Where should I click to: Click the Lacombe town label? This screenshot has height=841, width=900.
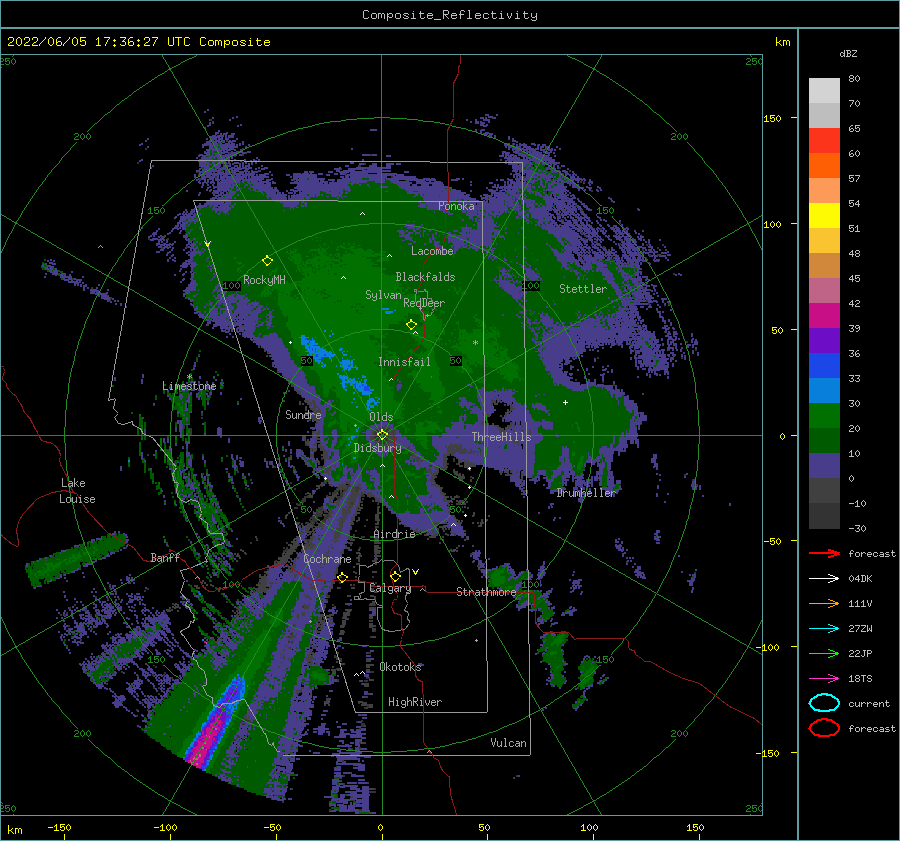432,251
